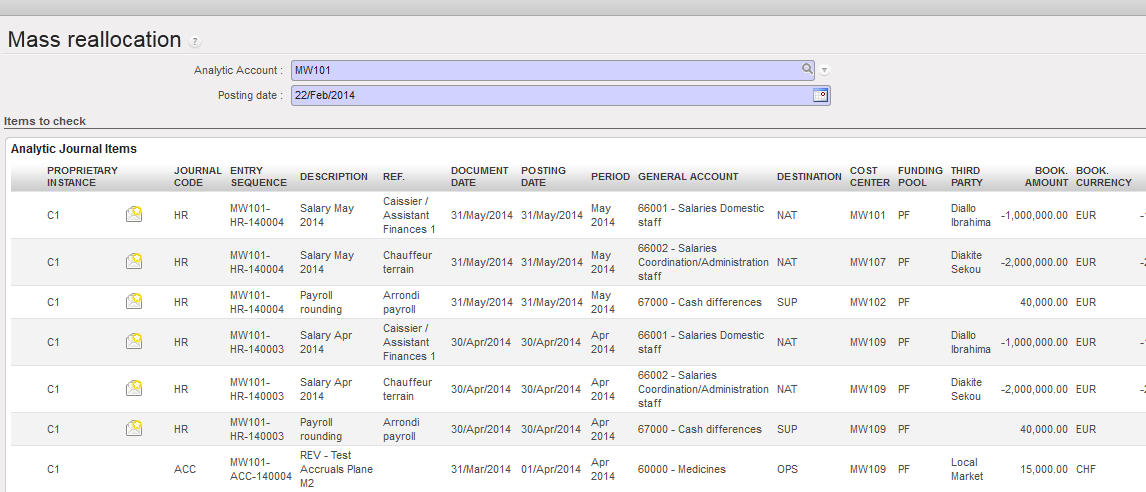Click the envelope icon for Diakite Sekou May salary row
The height and width of the screenshot is (492, 1146).
click(134, 262)
